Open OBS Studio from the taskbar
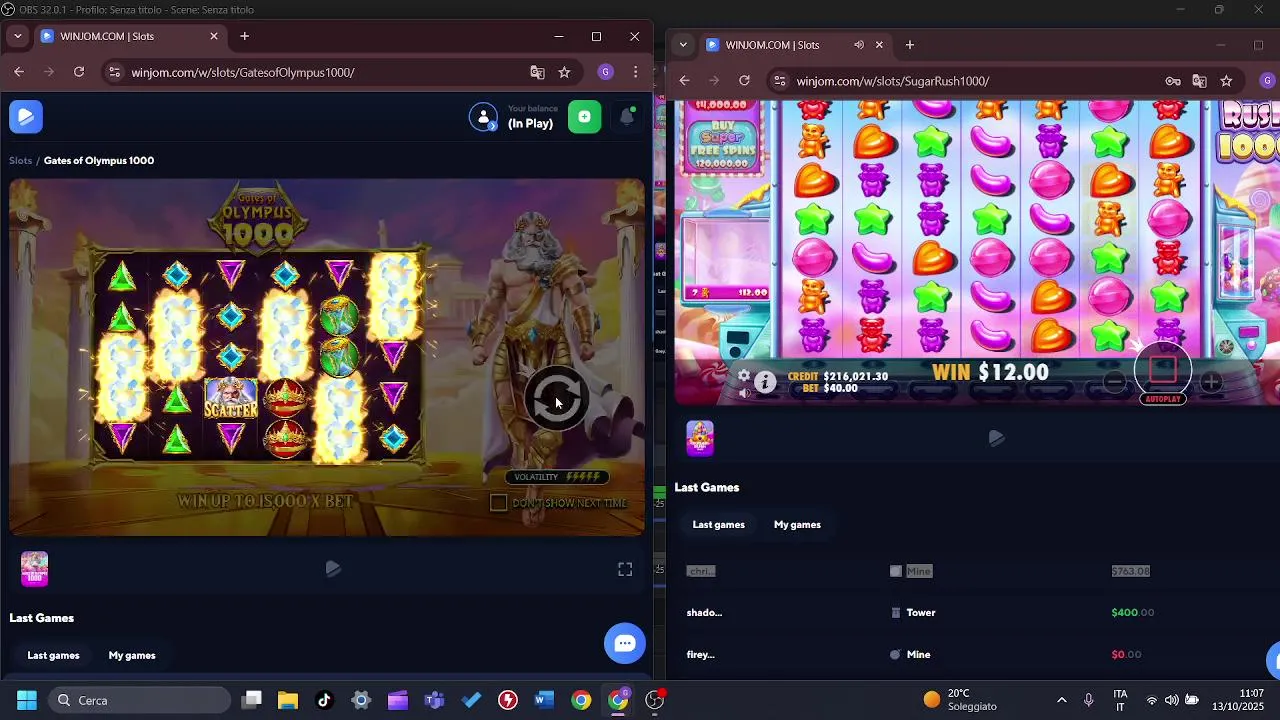1280x720 pixels. click(655, 700)
